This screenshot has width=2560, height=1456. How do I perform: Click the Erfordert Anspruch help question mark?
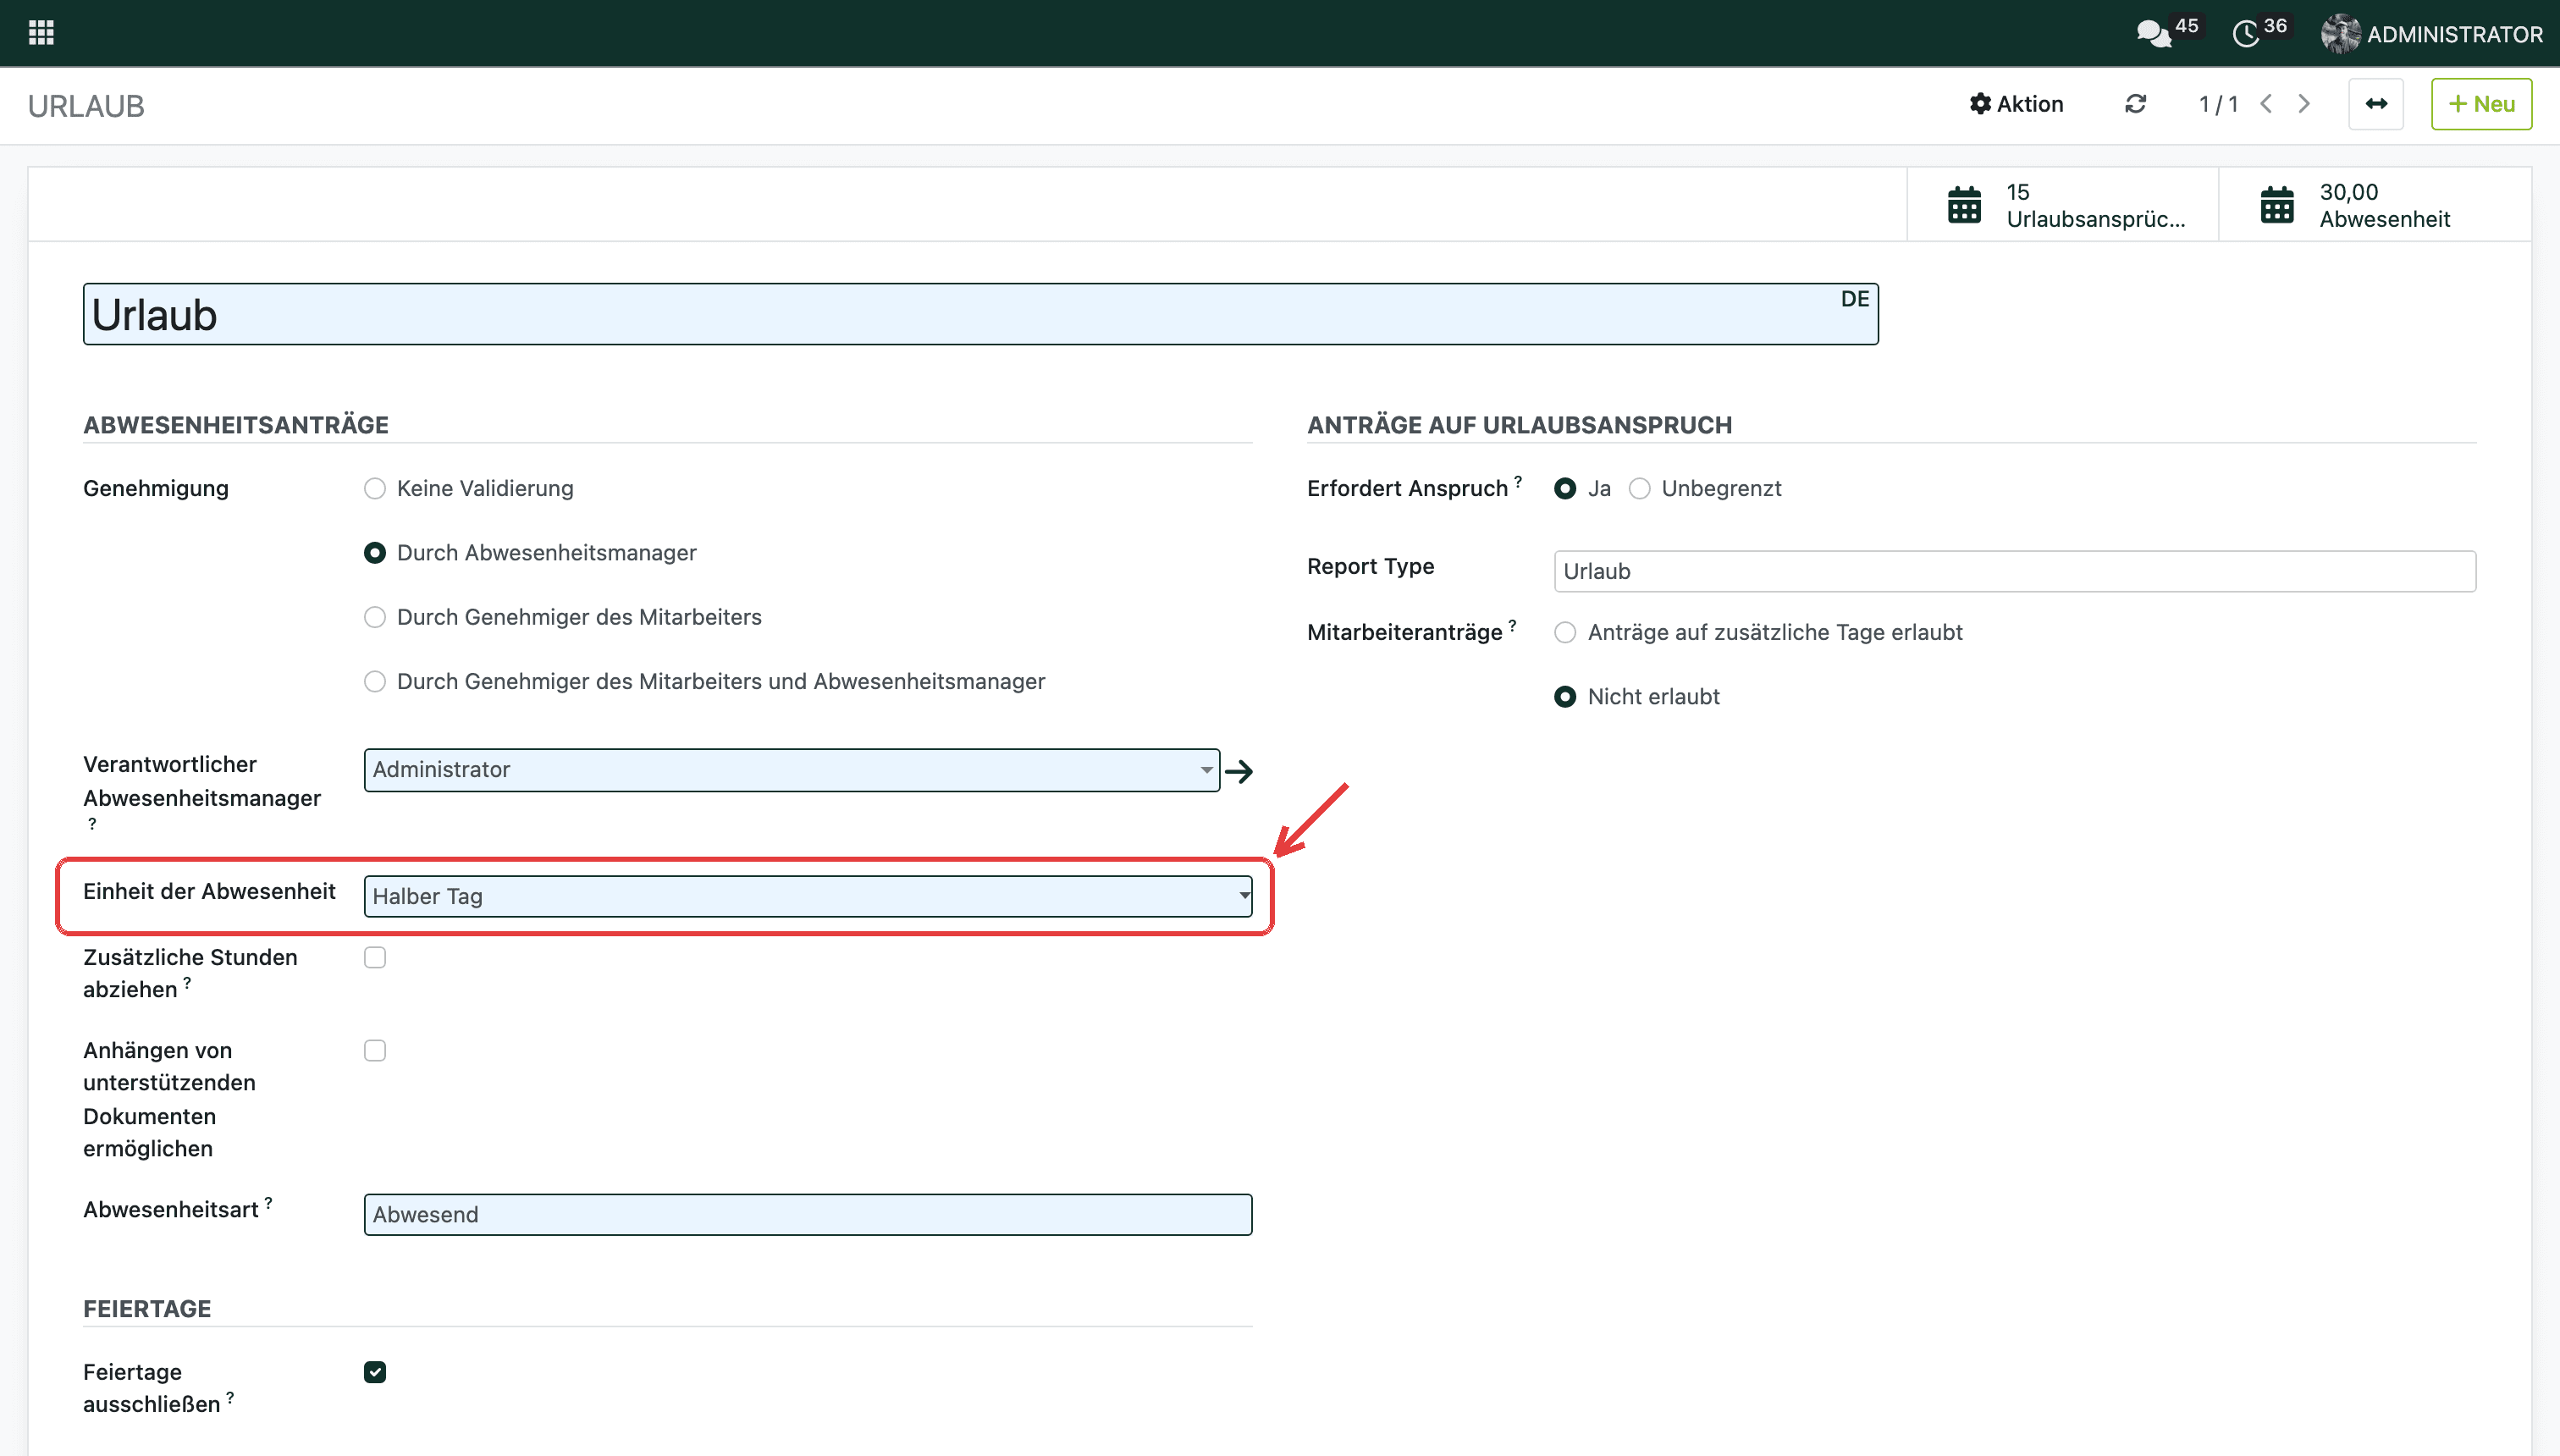[1518, 481]
